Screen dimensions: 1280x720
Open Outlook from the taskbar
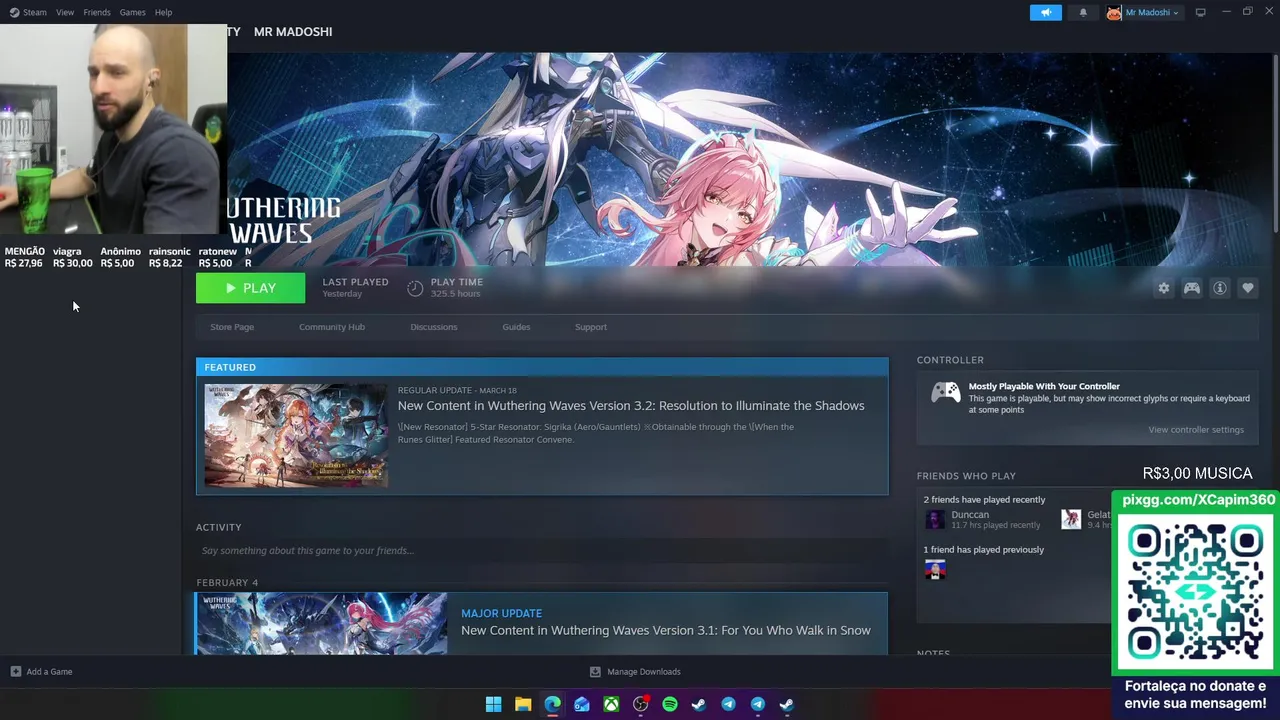[x=582, y=704]
